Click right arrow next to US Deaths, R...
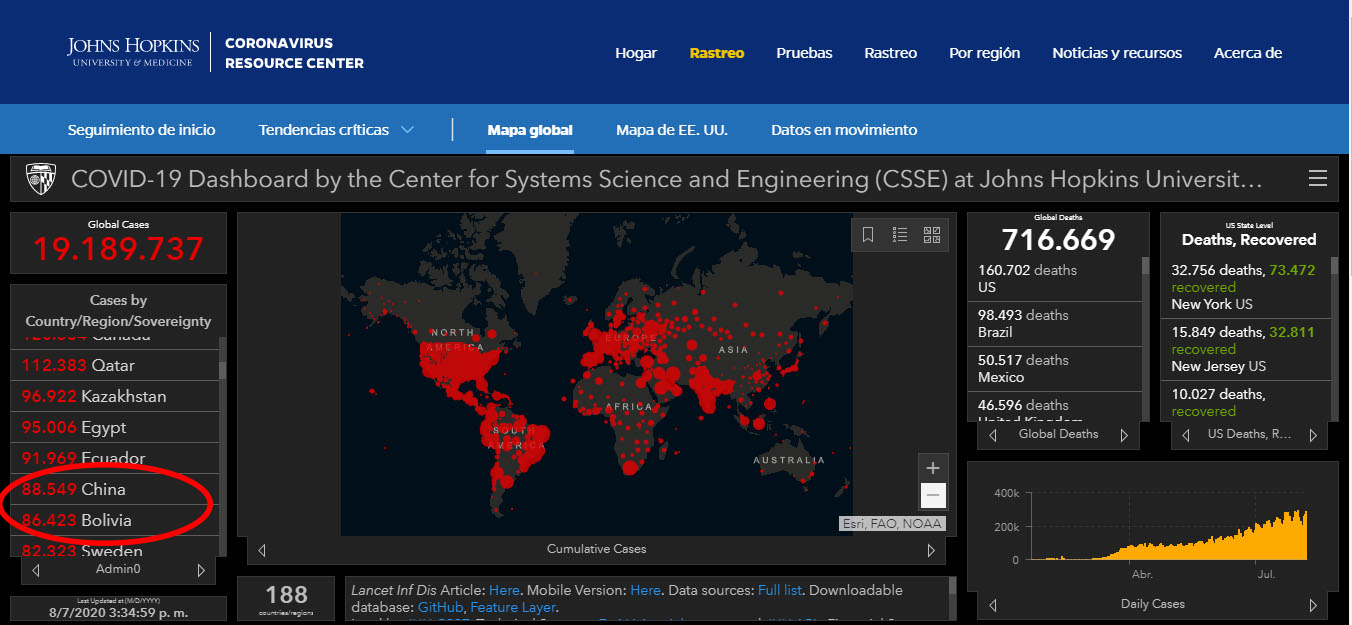 pos(1312,435)
